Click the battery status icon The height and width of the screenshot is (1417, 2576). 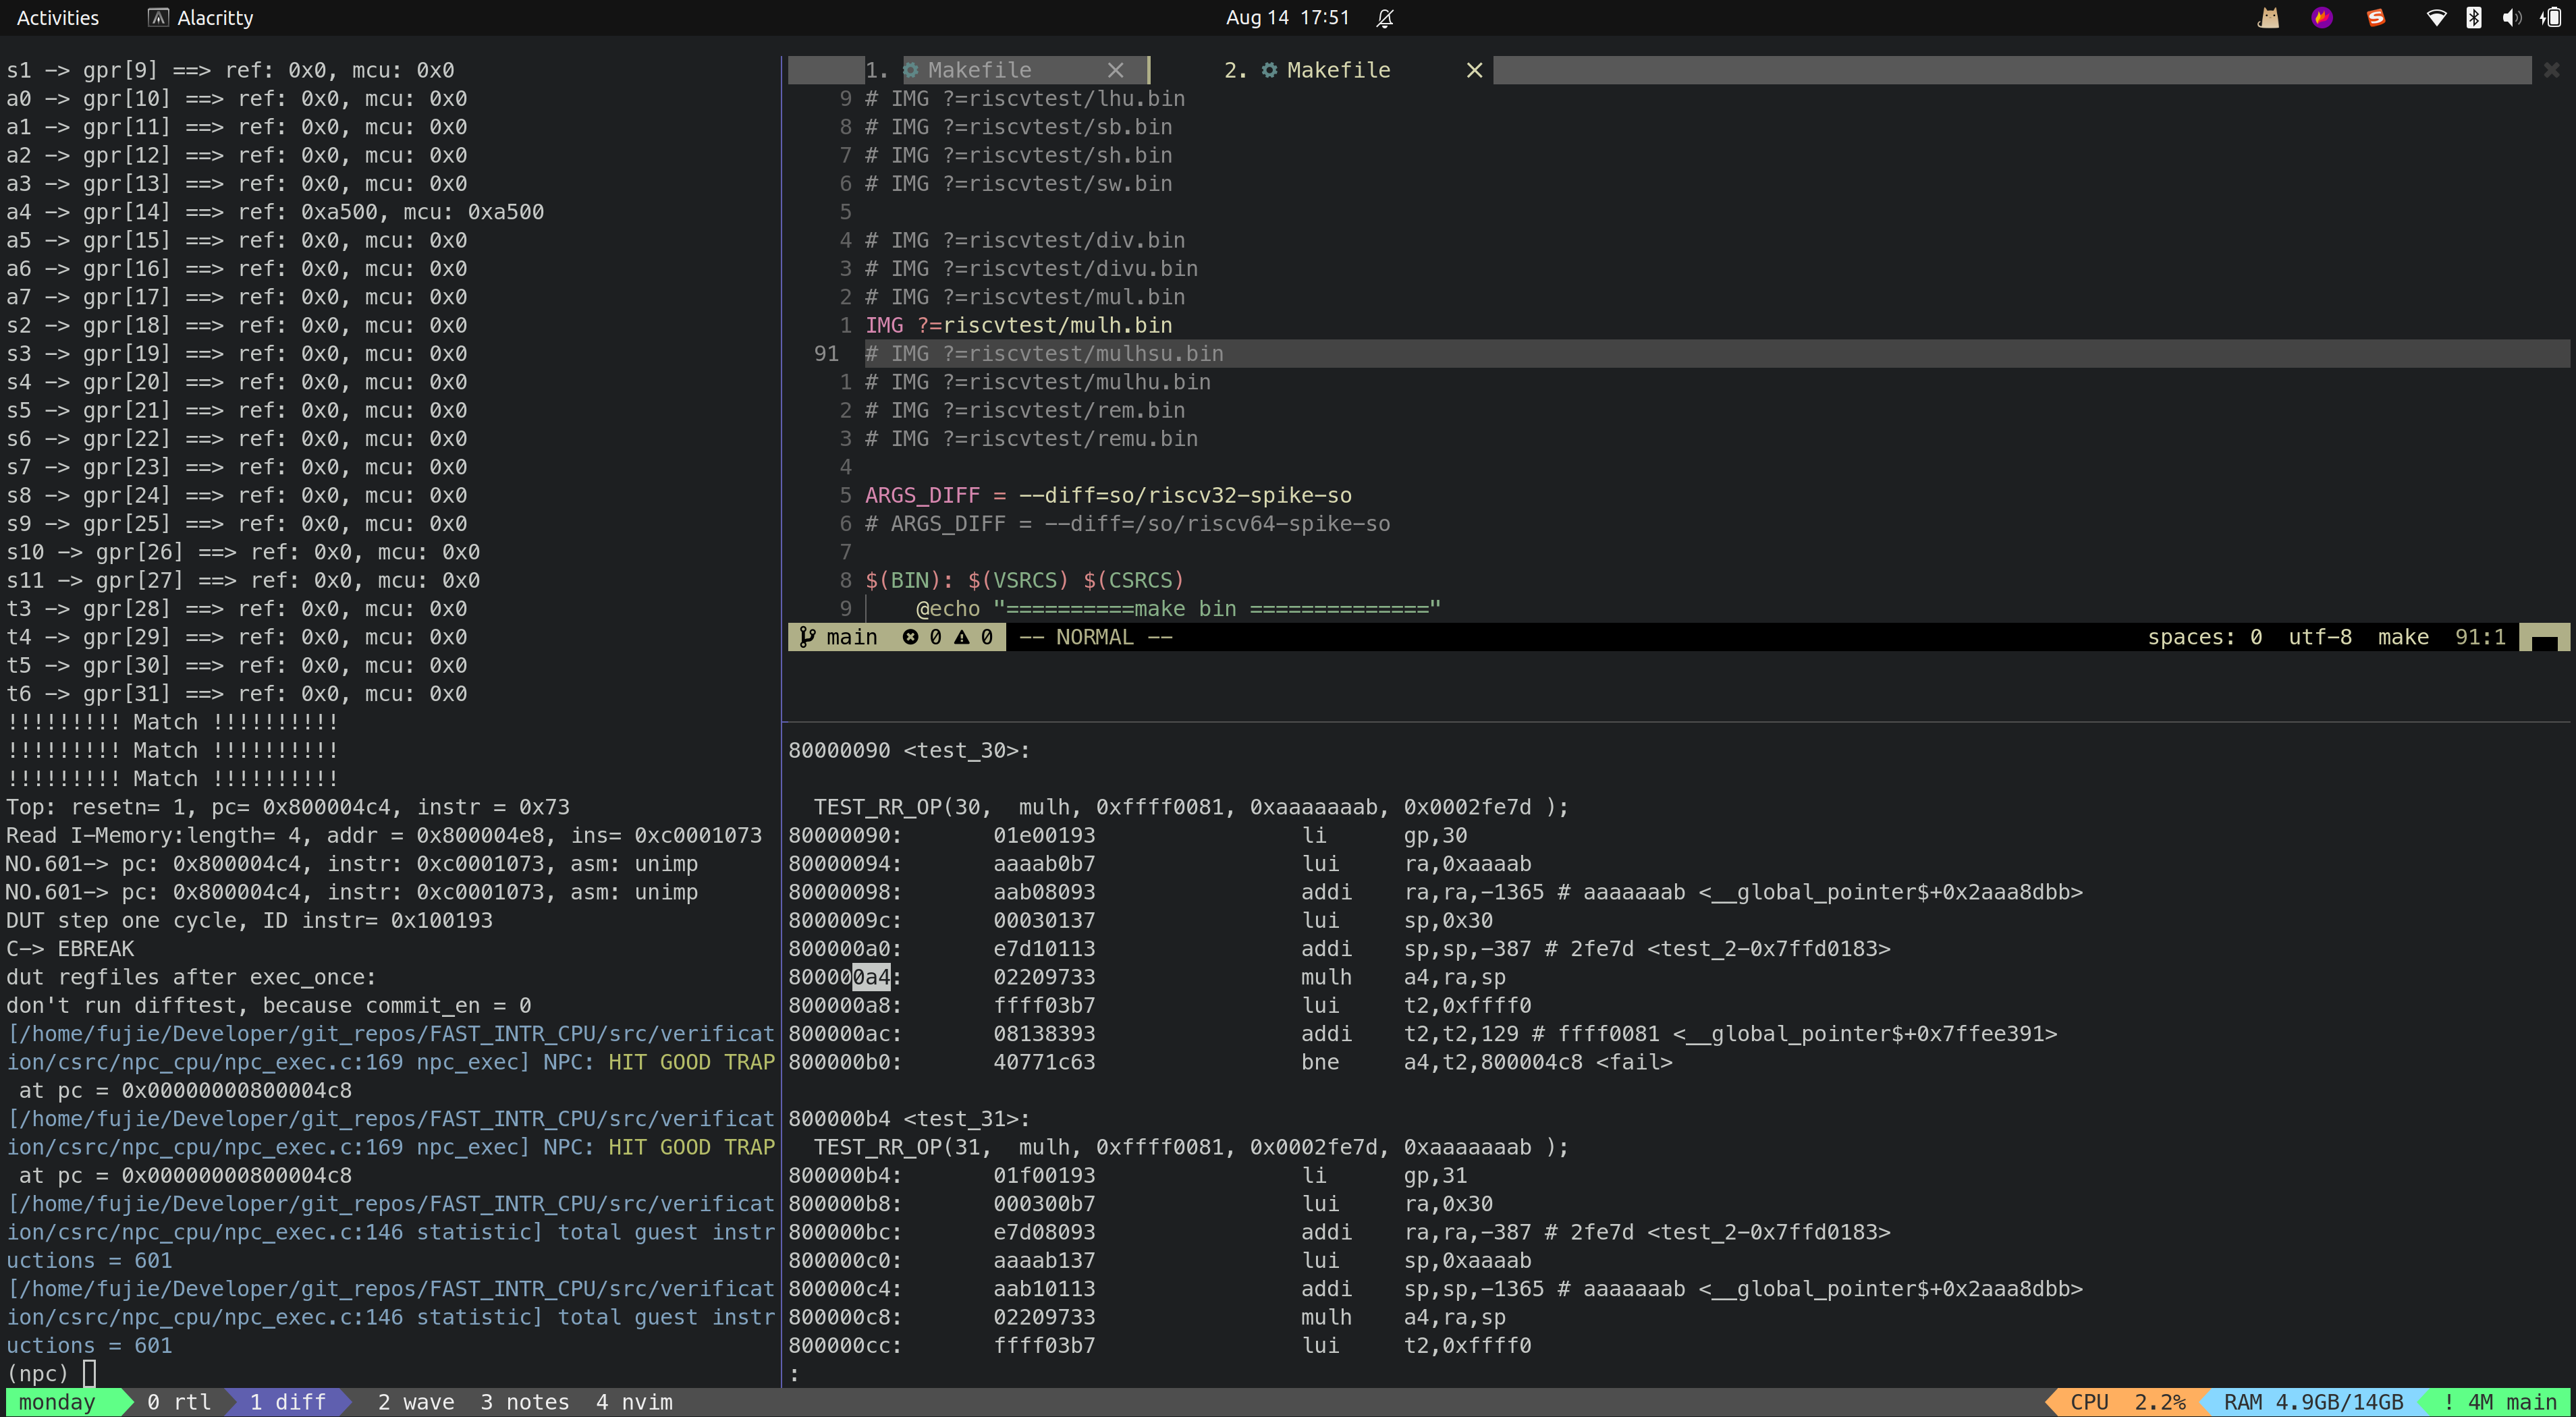point(2551,18)
